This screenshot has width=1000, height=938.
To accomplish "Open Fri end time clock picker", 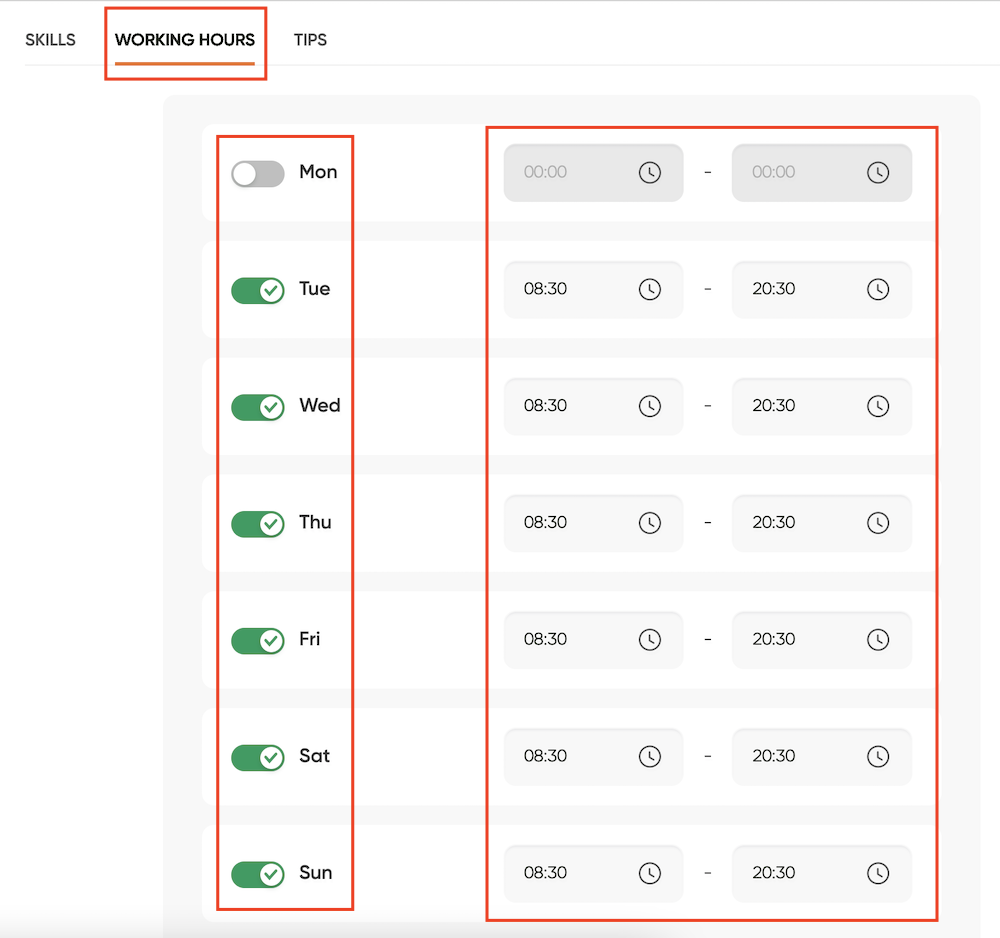I will (x=878, y=639).
